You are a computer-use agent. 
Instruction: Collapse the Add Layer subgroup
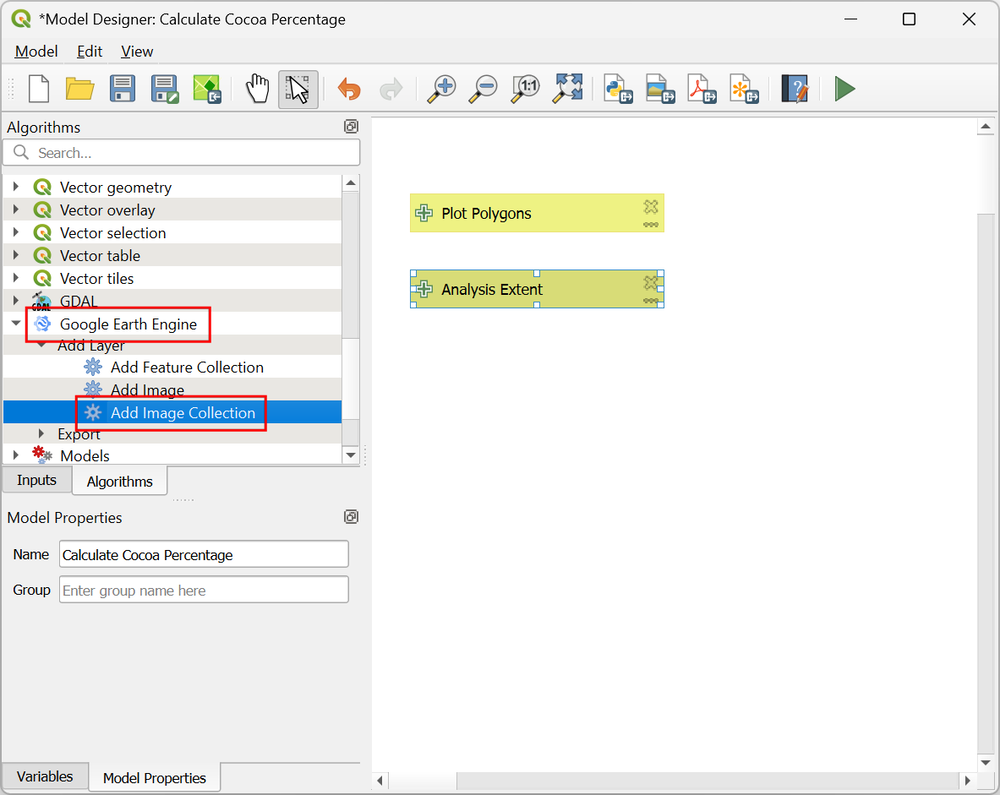click(x=41, y=345)
